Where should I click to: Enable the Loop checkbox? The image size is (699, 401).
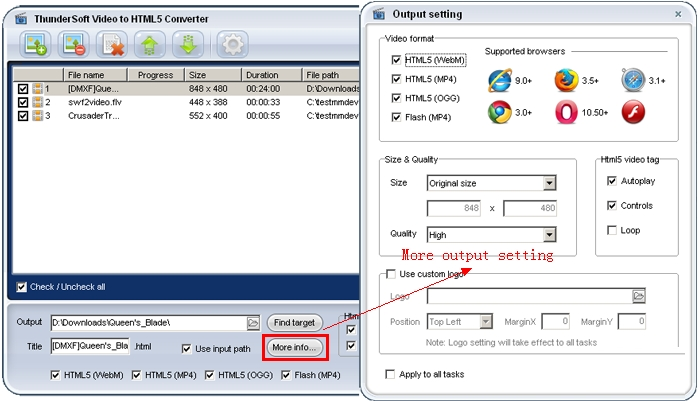click(x=612, y=230)
